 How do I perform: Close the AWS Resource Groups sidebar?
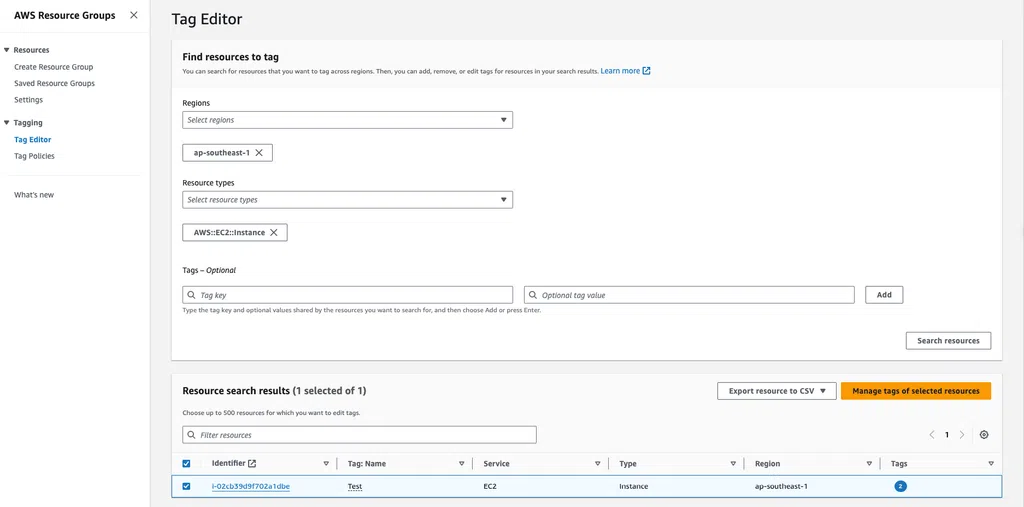pos(134,15)
